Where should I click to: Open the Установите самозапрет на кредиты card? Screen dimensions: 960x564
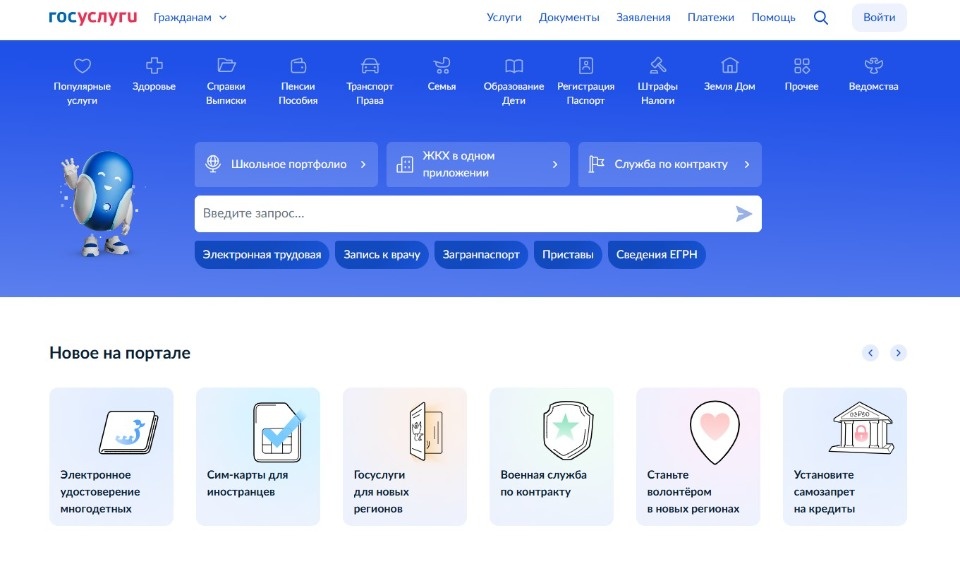point(845,456)
